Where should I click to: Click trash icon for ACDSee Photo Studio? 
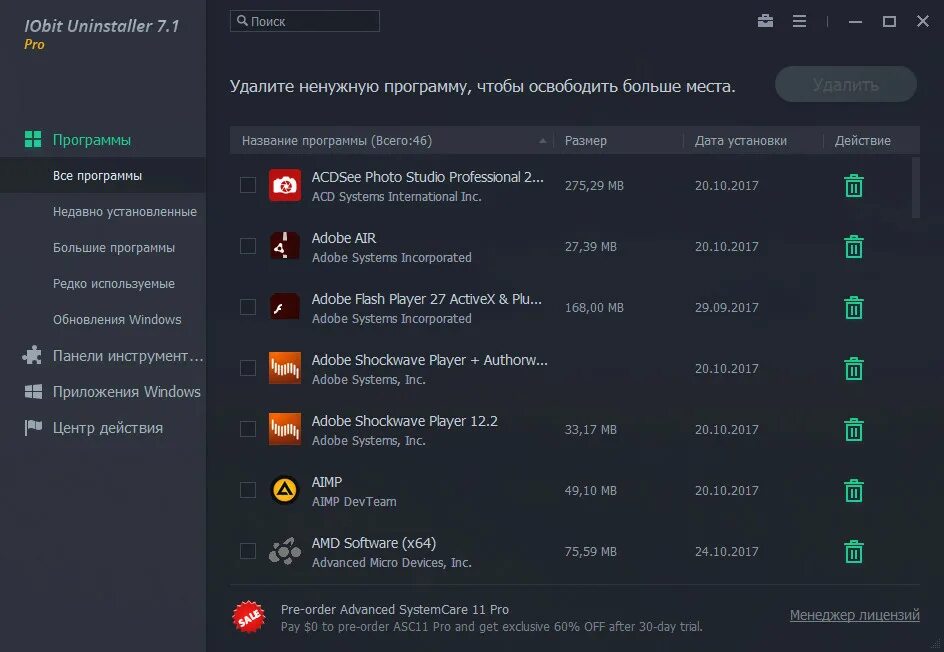(854, 185)
